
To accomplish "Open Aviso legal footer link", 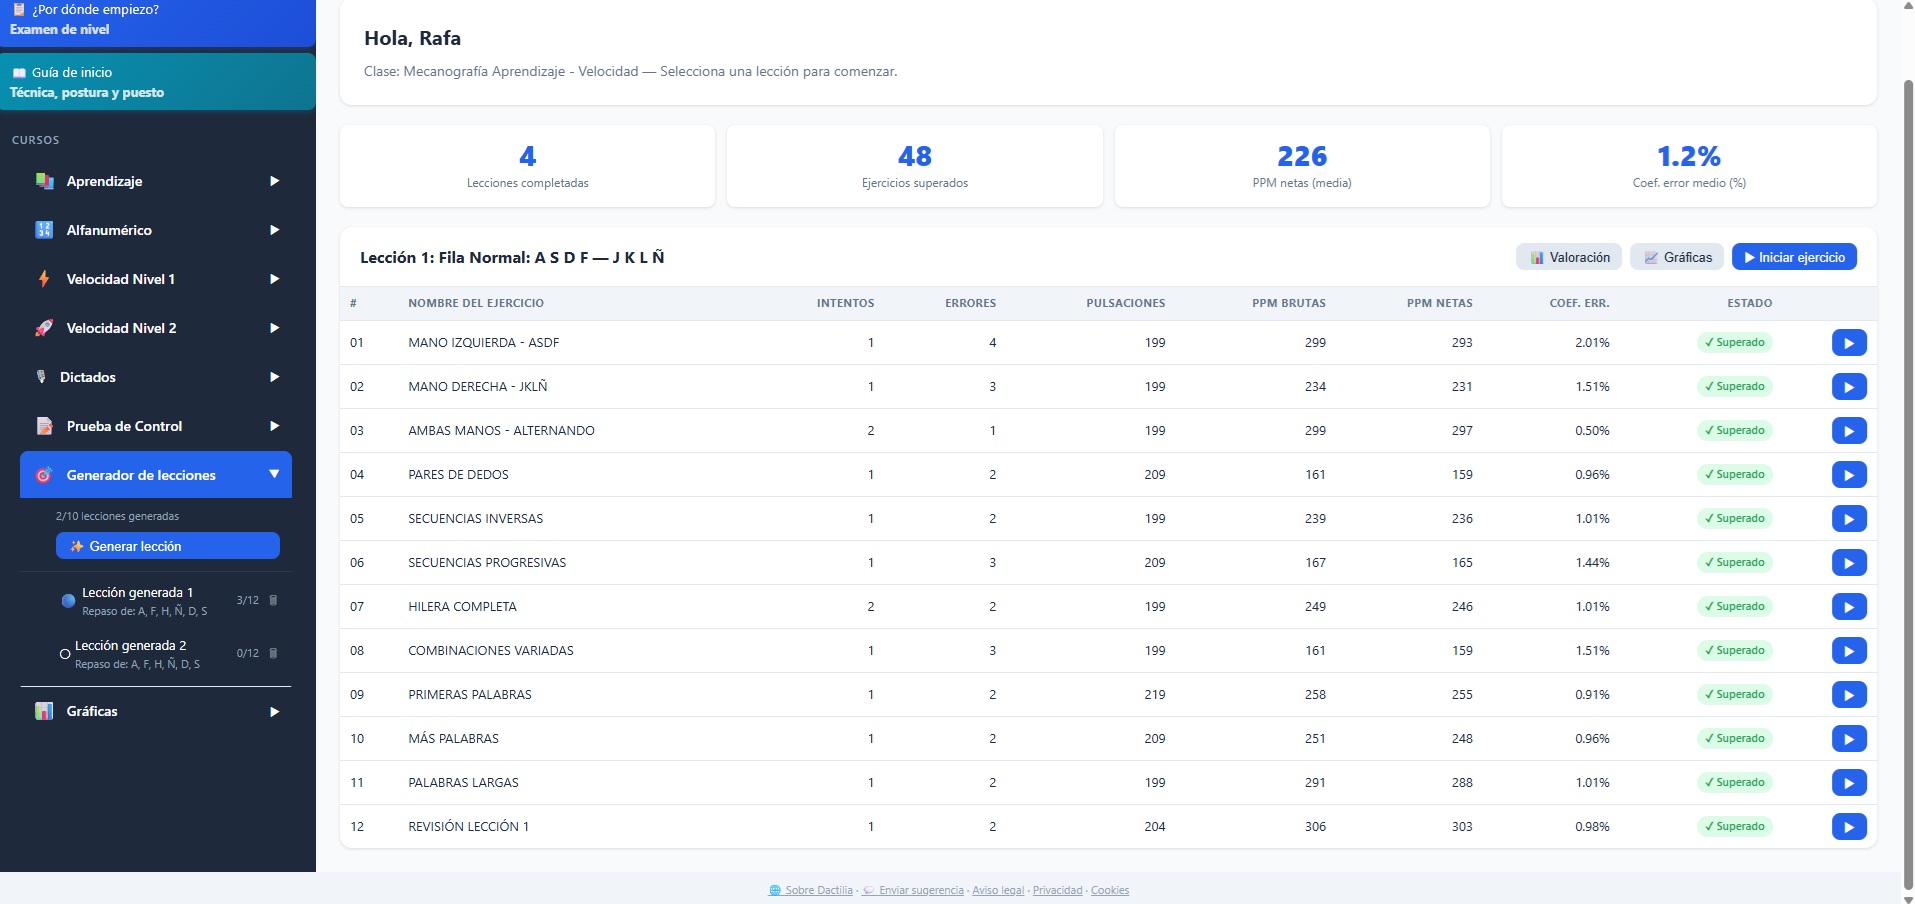I will pos(998,890).
